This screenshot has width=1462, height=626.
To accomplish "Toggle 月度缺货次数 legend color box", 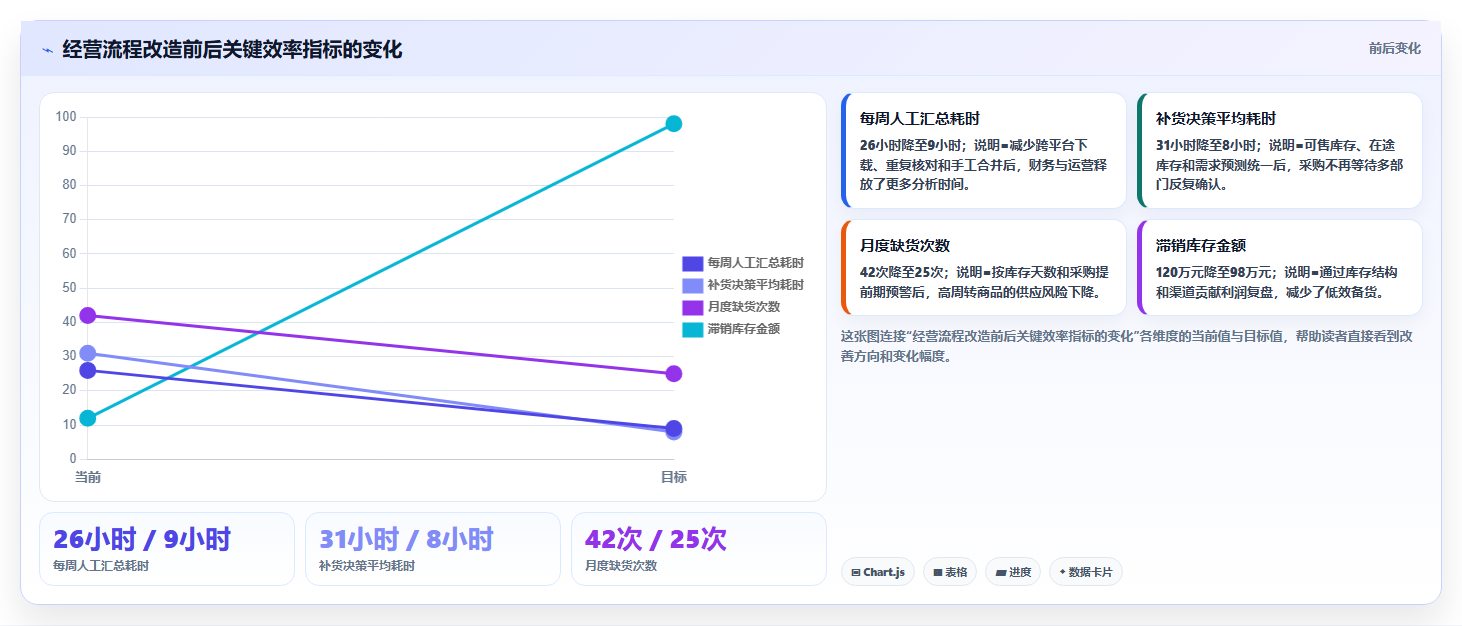I will click(x=693, y=307).
